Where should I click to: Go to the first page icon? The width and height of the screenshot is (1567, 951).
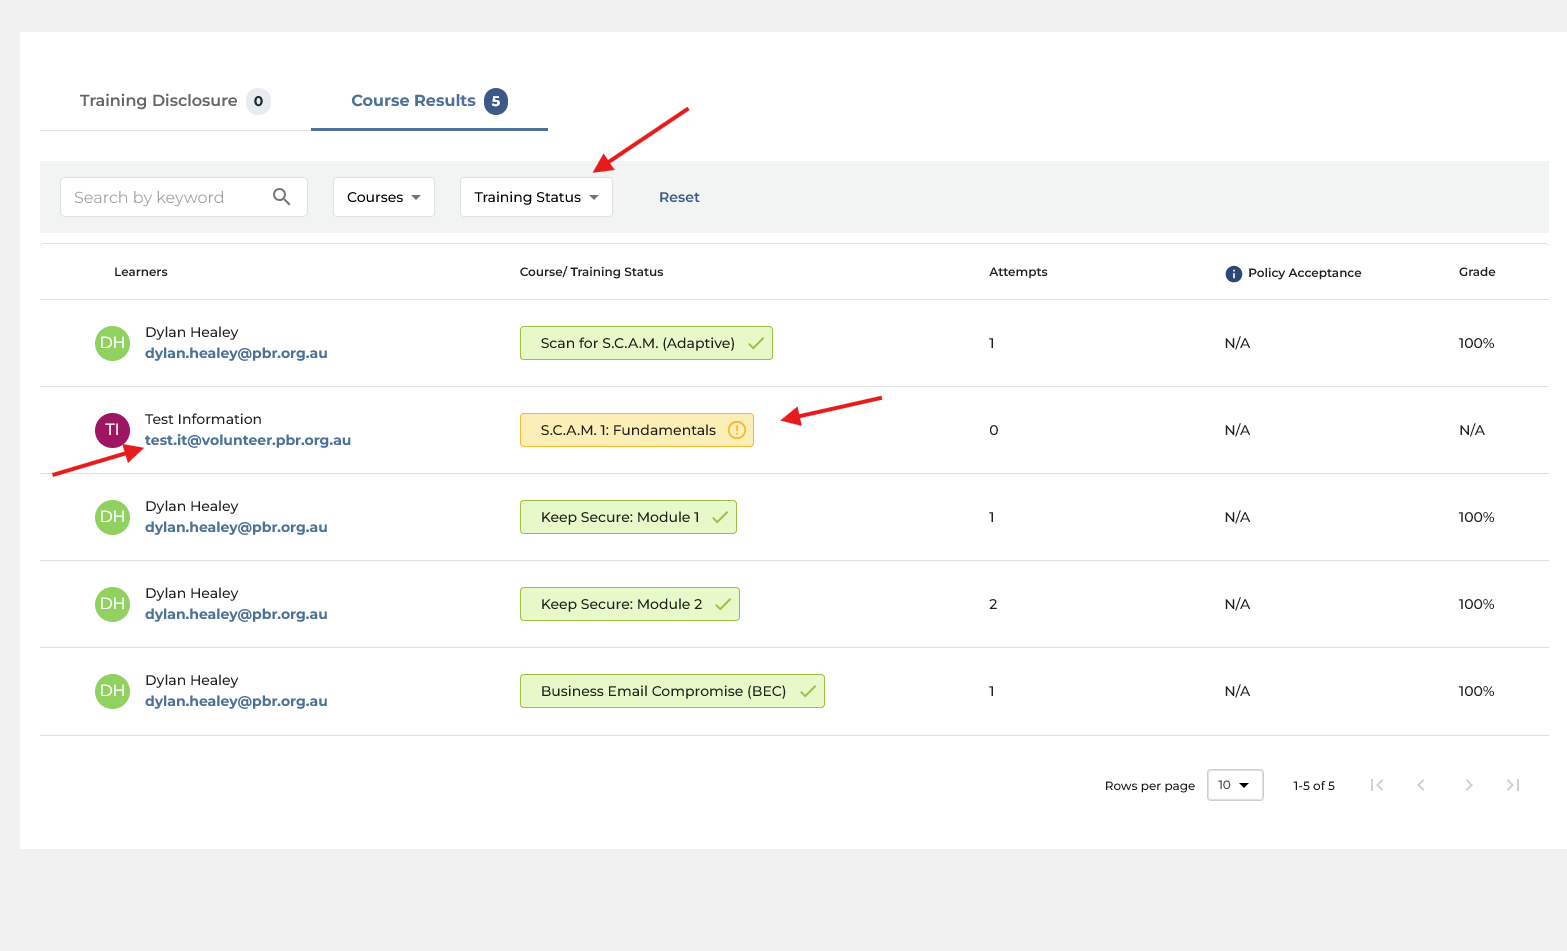coord(1377,785)
